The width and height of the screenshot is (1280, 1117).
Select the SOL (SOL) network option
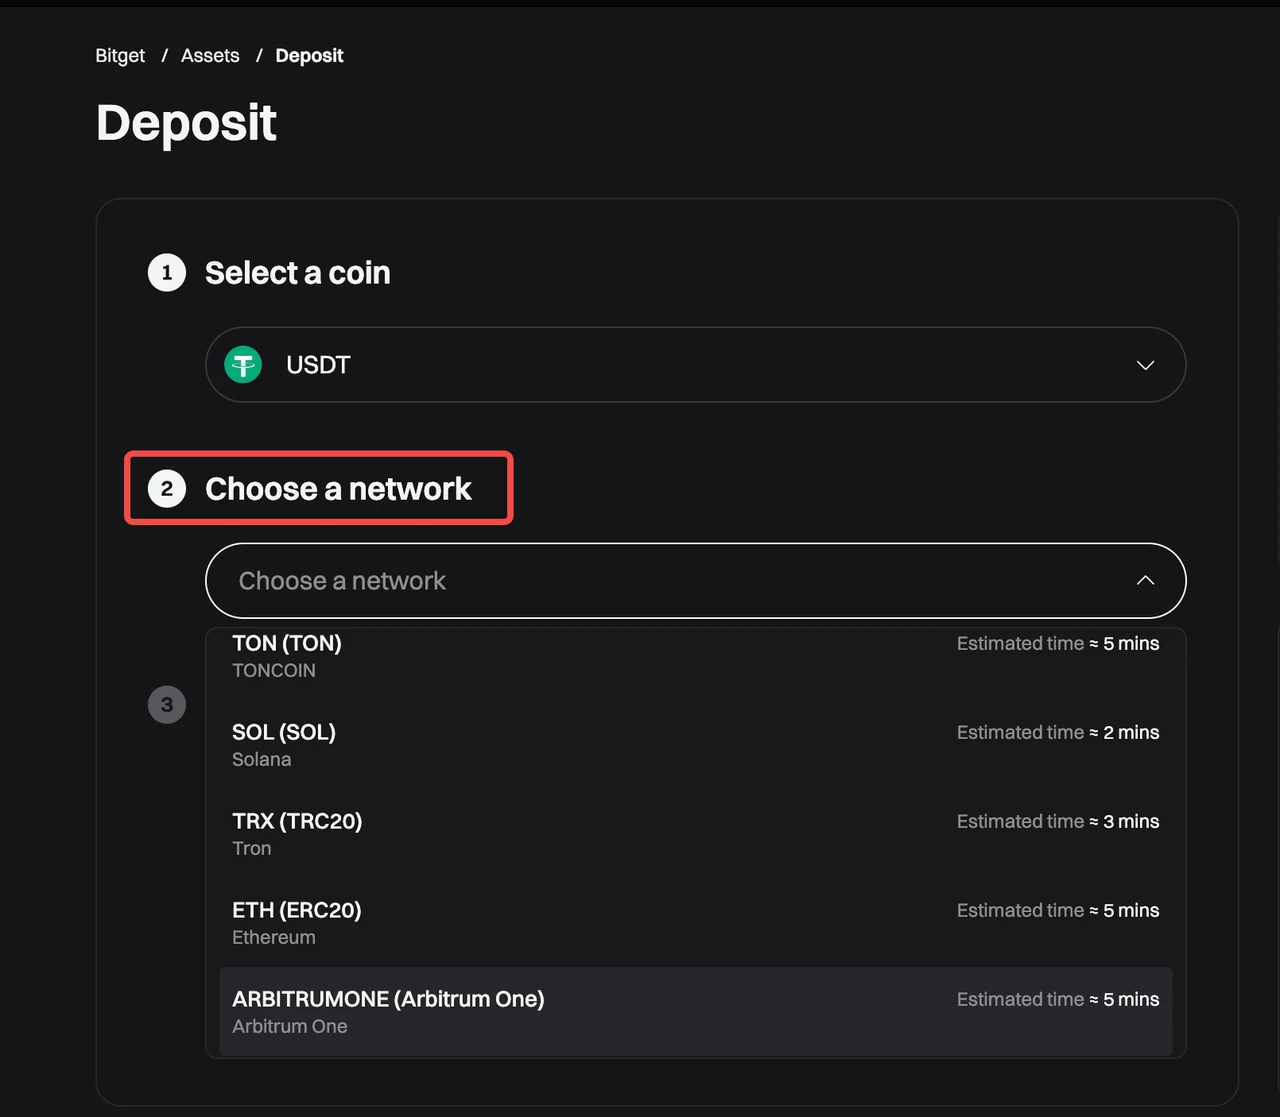tap(695, 745)
